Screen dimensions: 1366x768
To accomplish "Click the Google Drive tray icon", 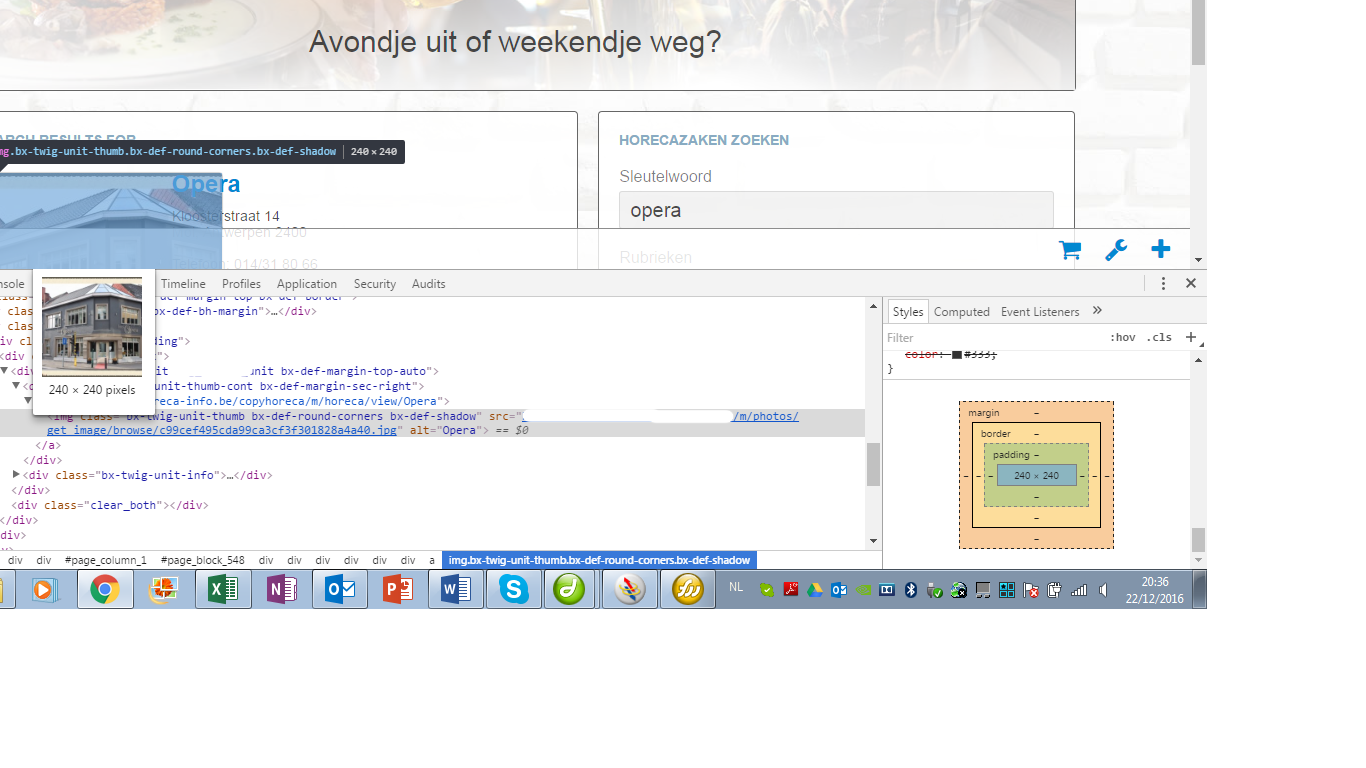I will coord(815,590).
